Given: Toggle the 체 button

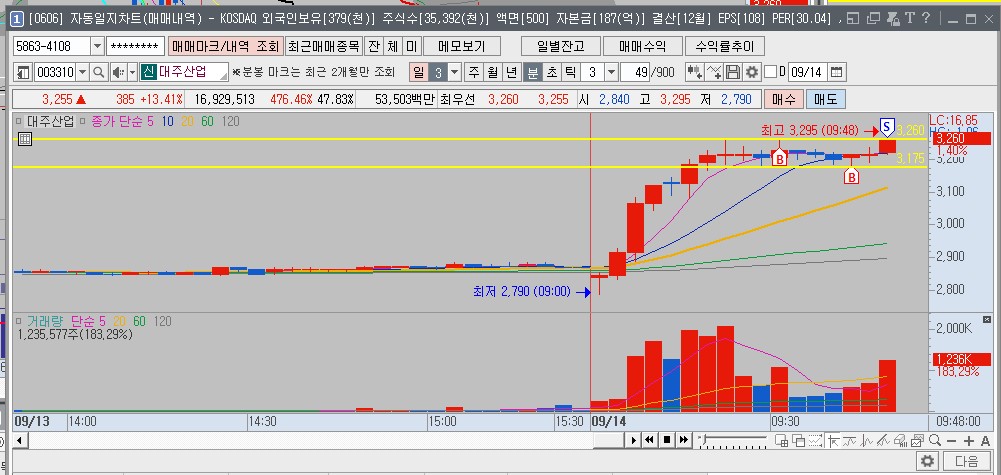Looking at the screenshot, I should (393, 46).
